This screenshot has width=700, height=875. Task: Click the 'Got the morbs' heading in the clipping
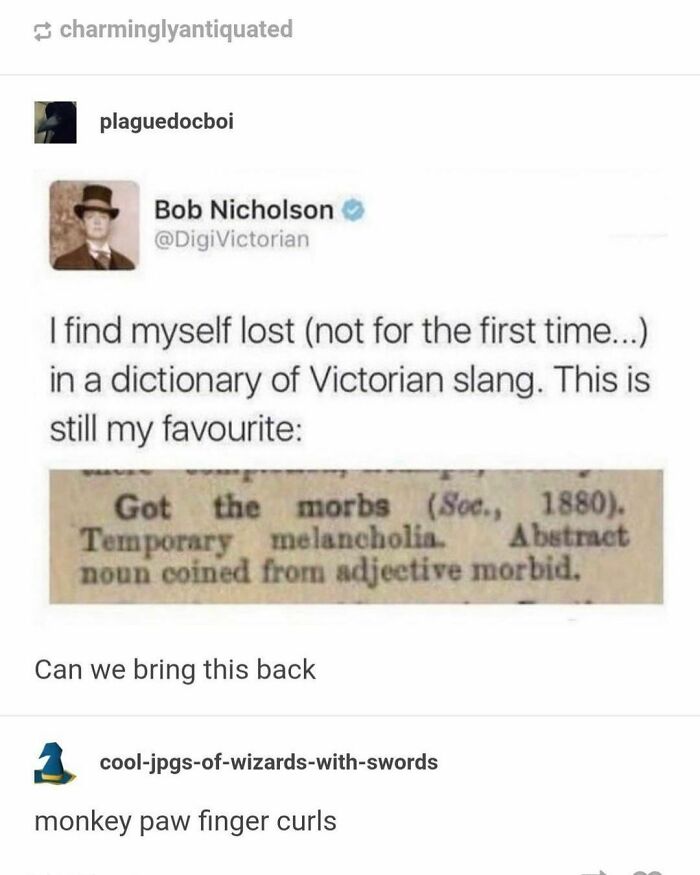252,507
